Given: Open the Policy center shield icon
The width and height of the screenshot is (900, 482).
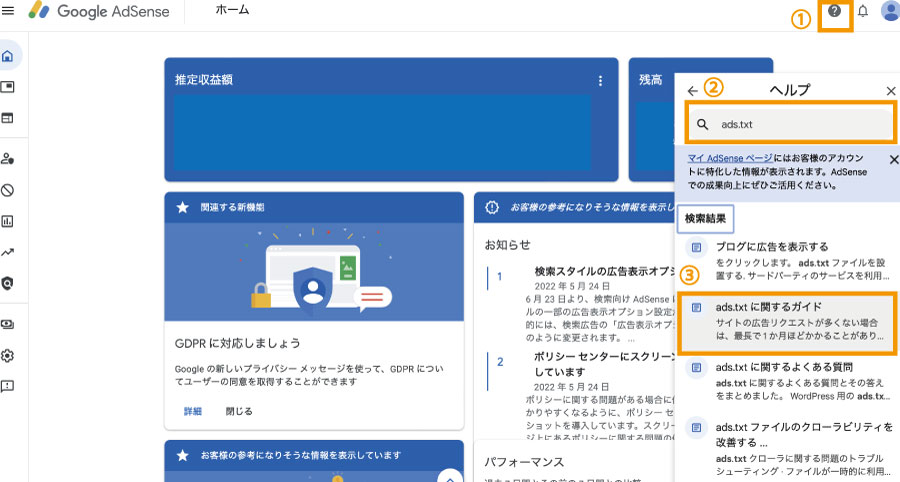Looking at the screenshot, I should click(x=7, y=283).
